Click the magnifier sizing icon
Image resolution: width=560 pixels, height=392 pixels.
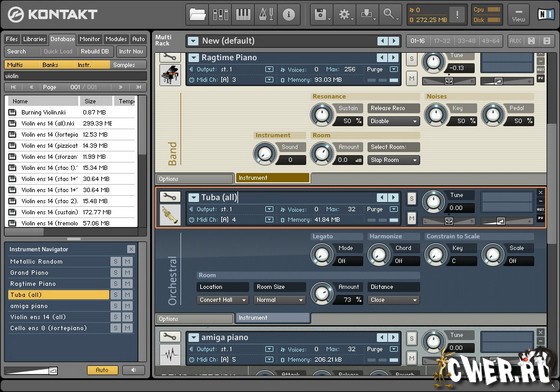coord(390,15)
